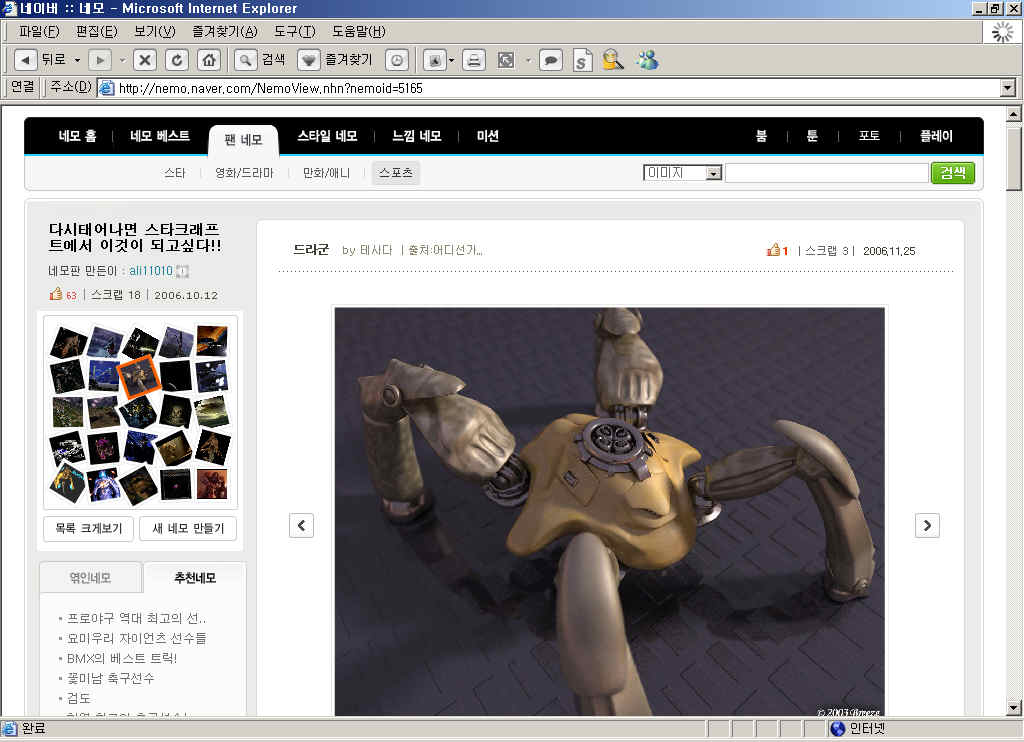
Task: Show previous image with left arrow
Action: pos(301,525)
